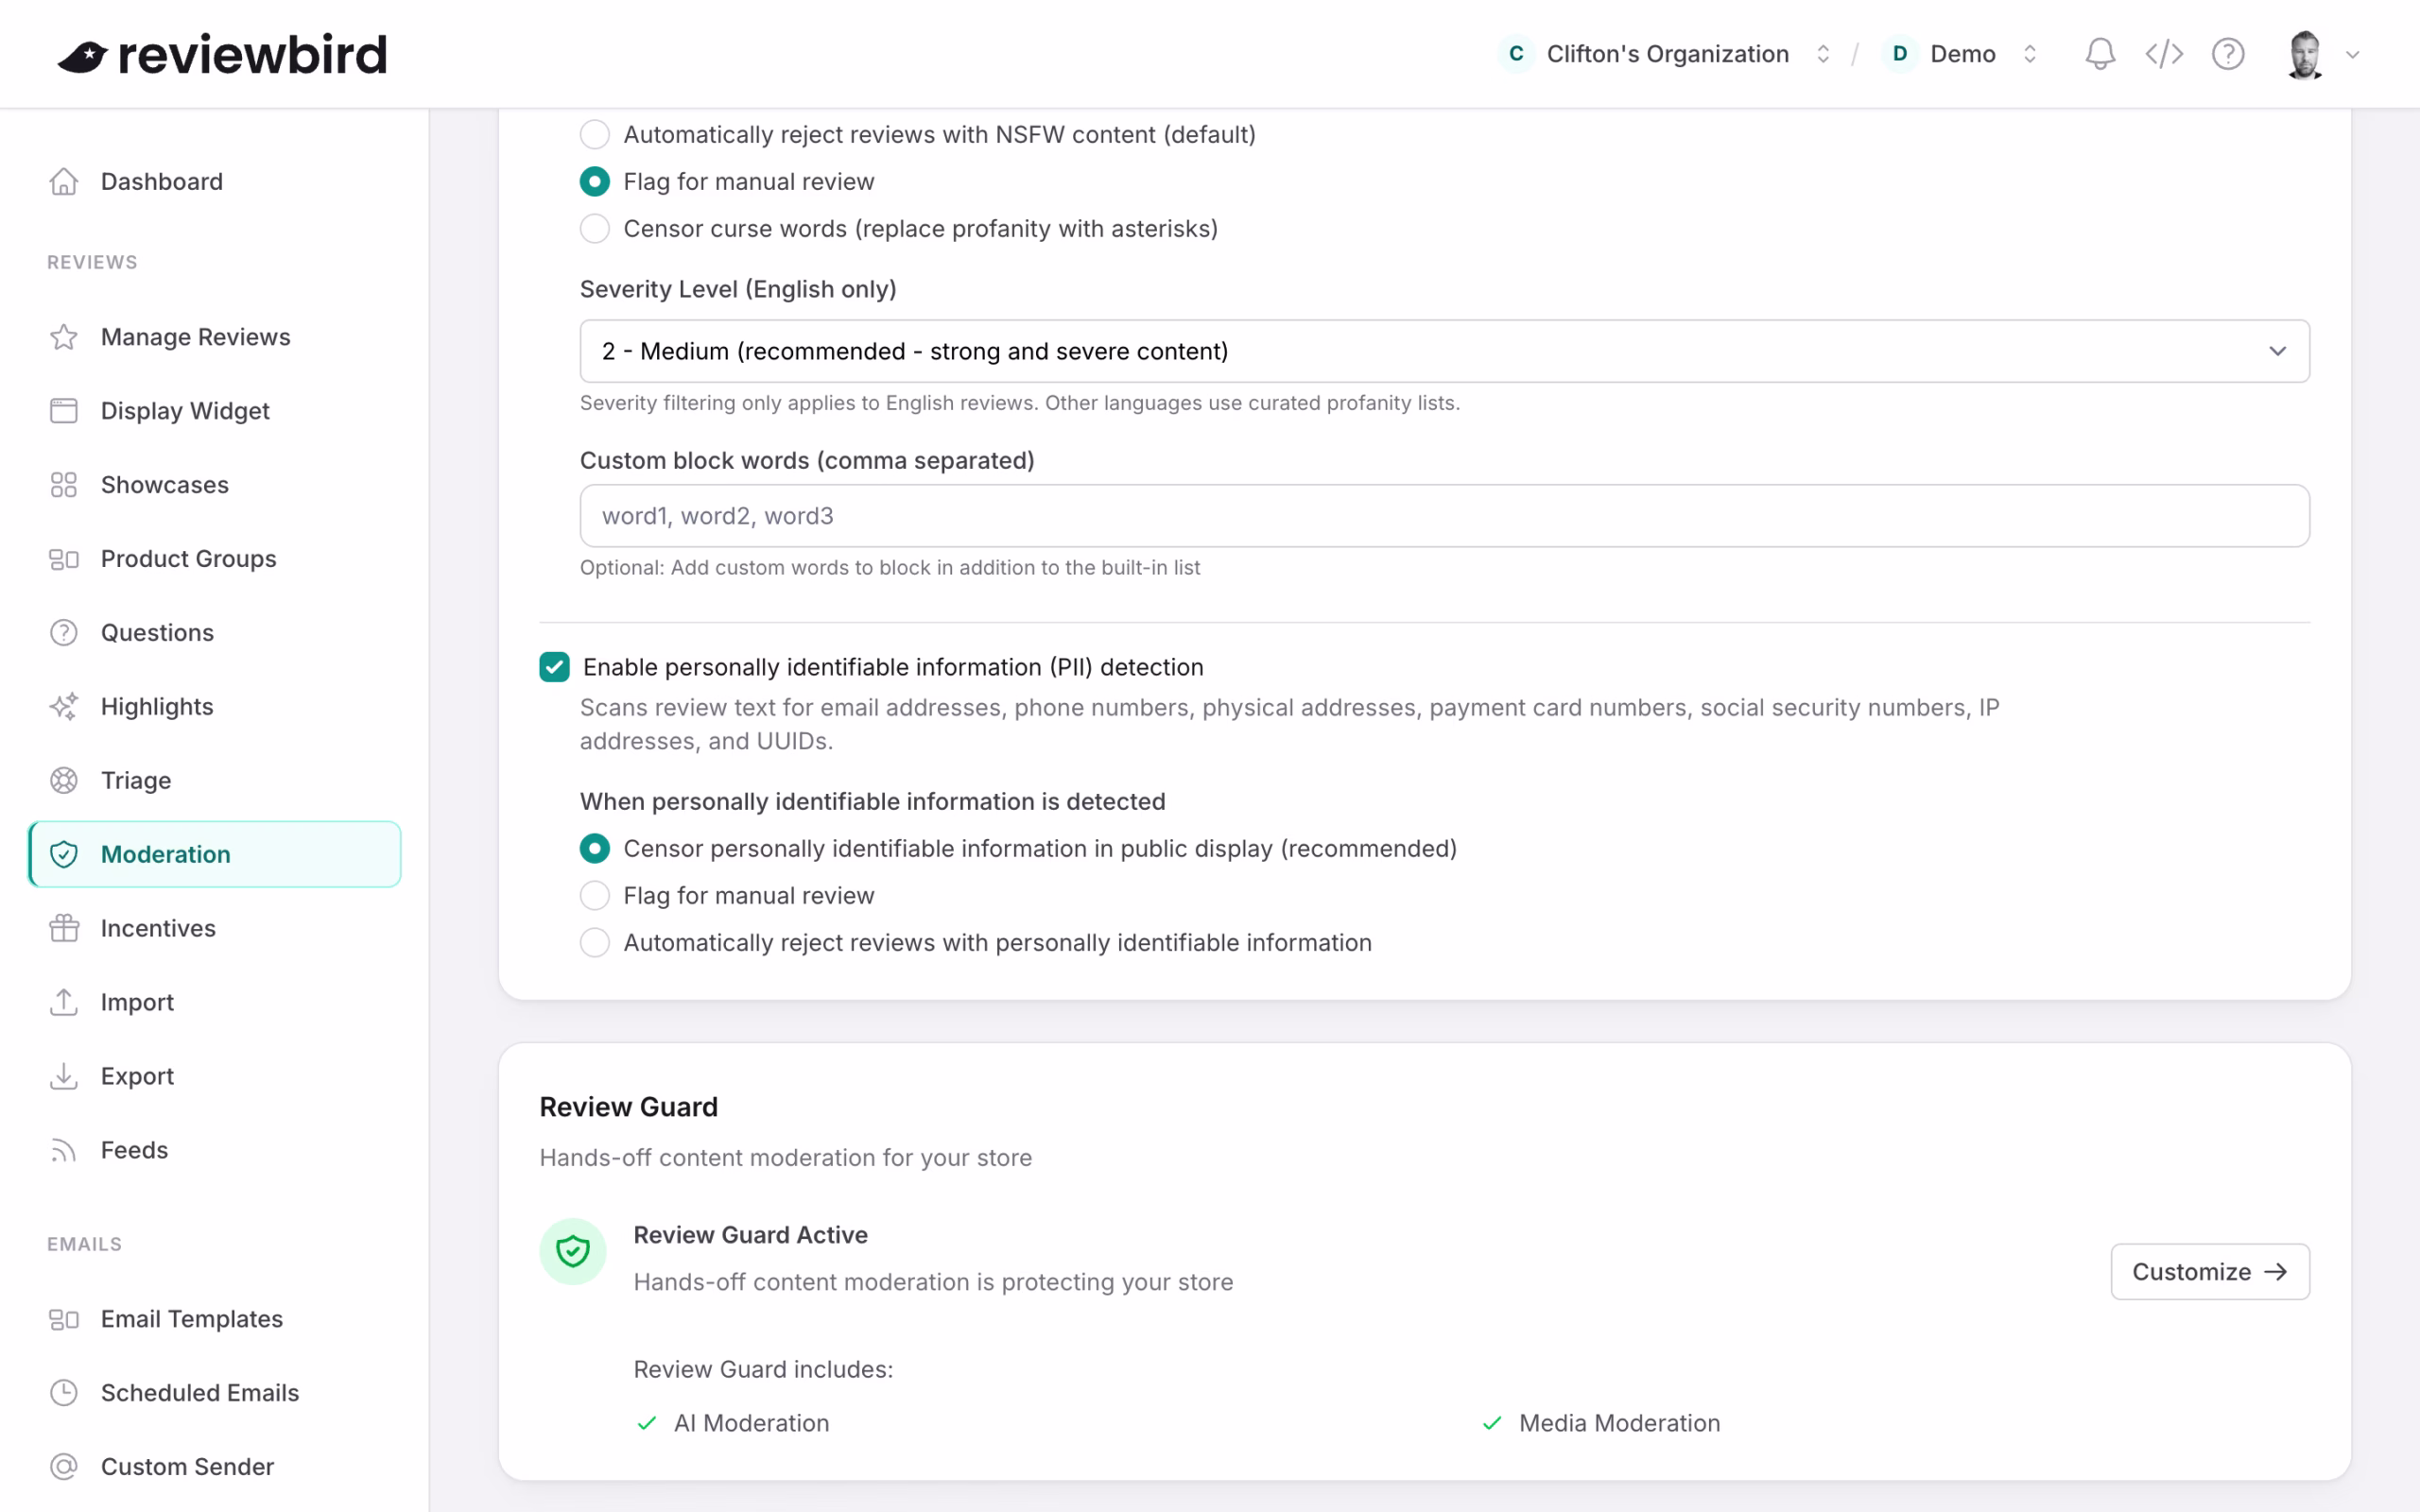Go to Questions section
The width and height of the screenshot is (2420, 1512).
pos(215,633)
